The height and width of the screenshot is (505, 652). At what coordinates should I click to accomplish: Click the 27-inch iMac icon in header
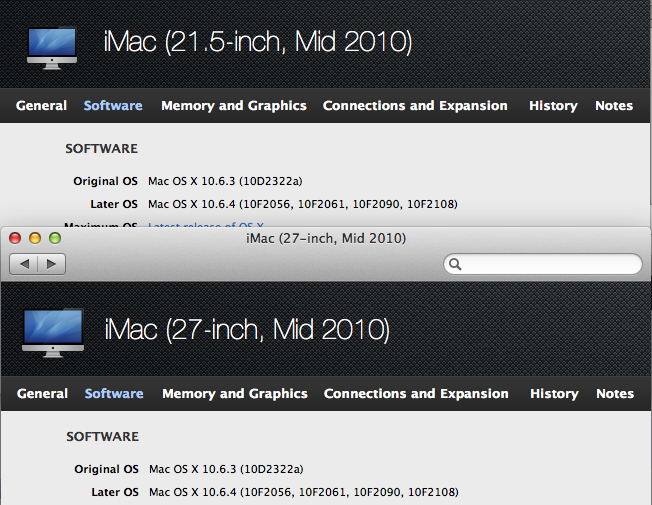[53, 333]
